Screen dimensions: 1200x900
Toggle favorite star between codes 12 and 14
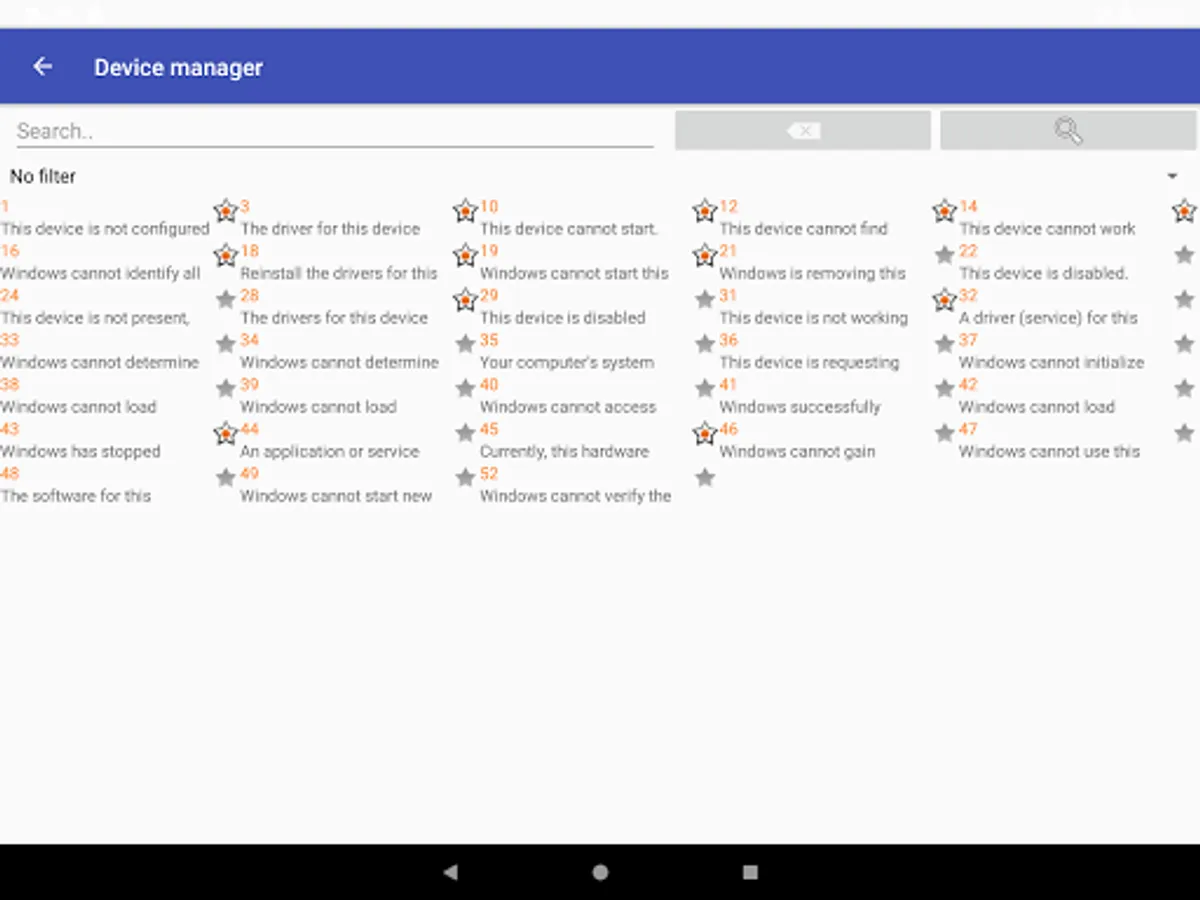tap(945, 211)
